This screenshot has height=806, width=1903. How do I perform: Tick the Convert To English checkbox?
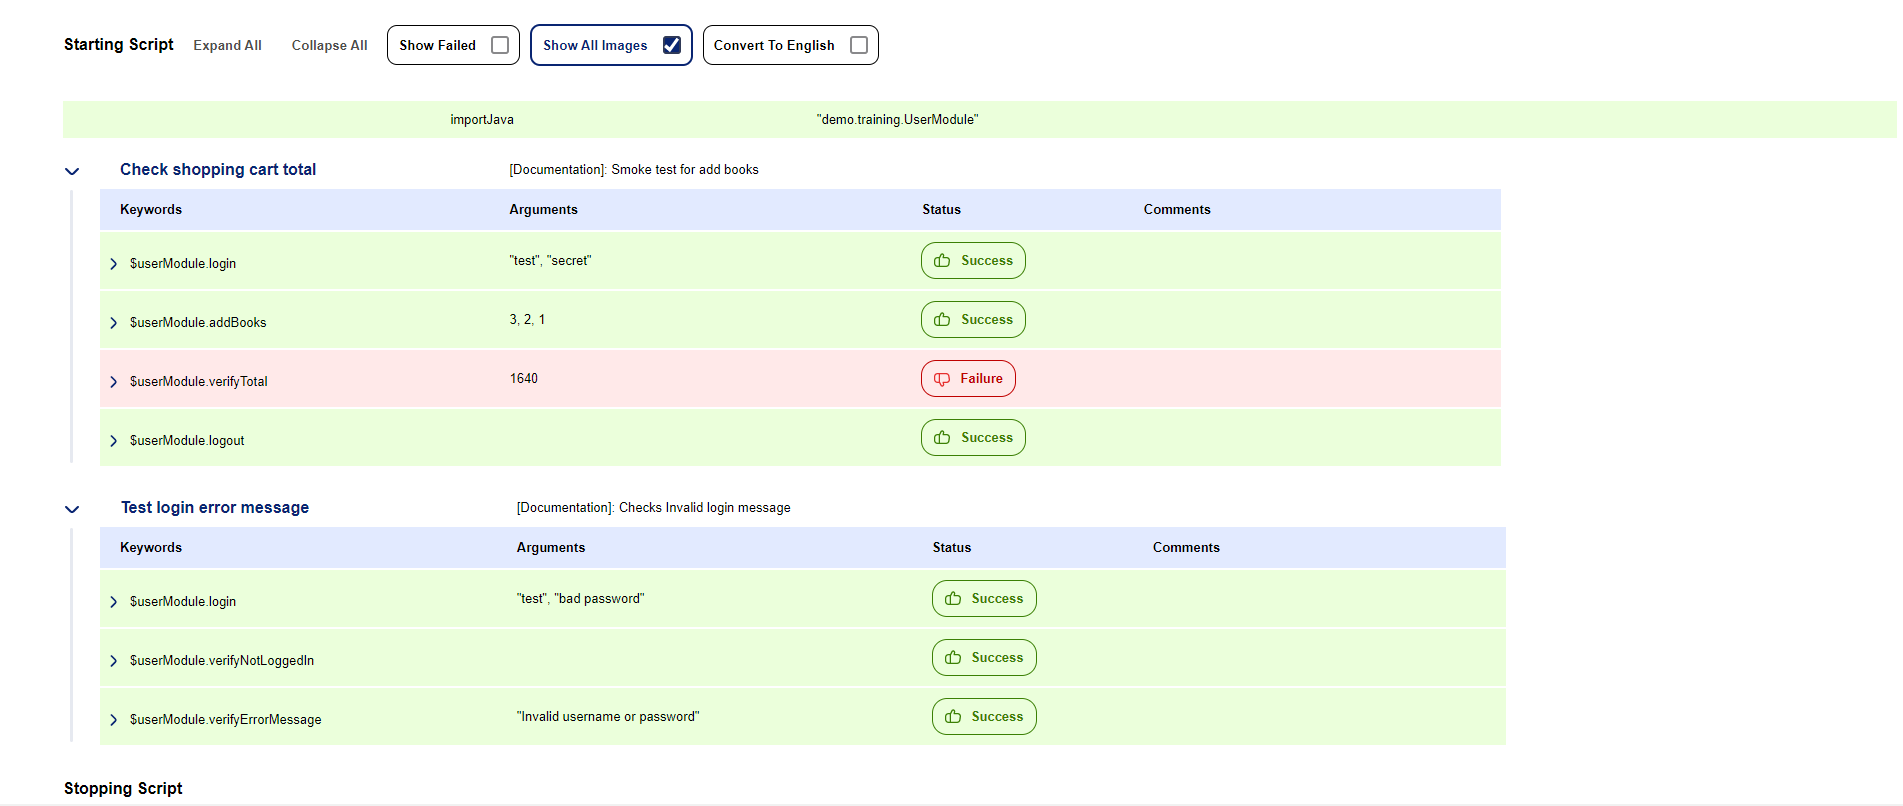pos(858,45)
